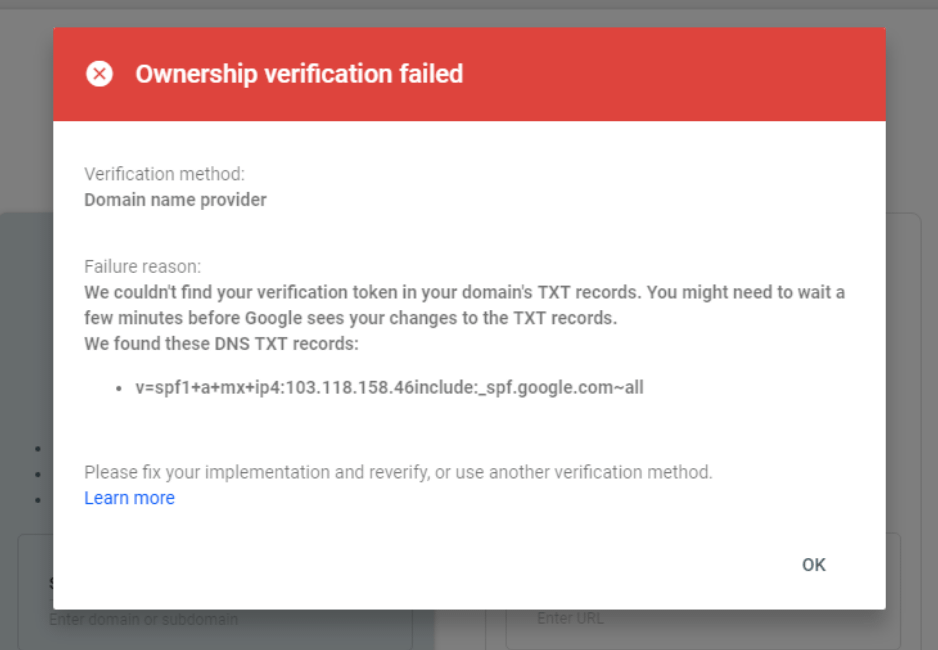This screenshot has height=650, width=938.
Task: Click the "Enter domain or subdomain" field
Action: 143,620
